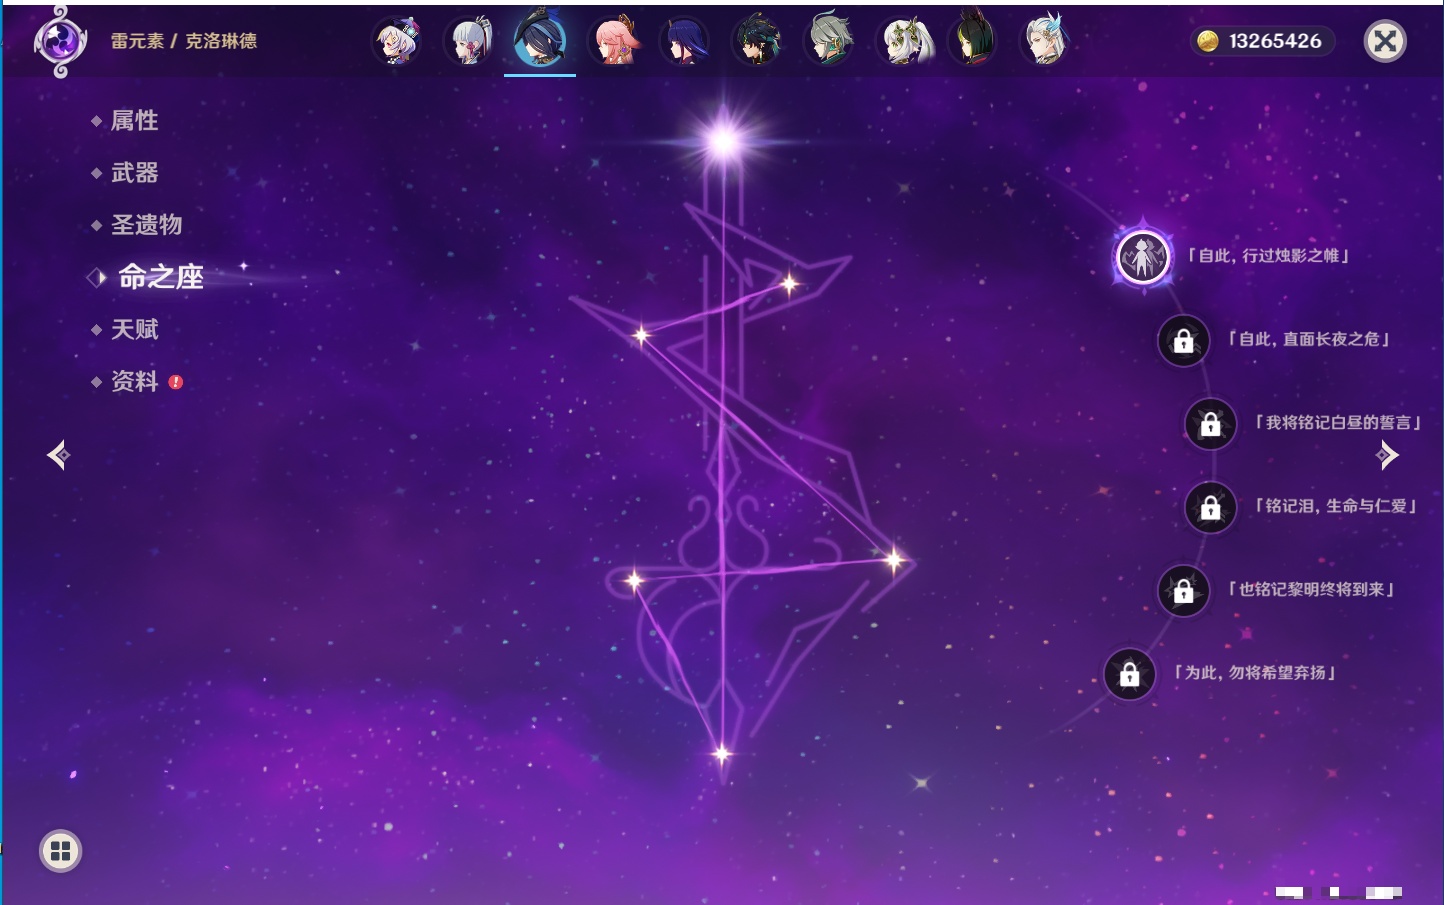
Task: Click the Mora amount 13265426
Action: point(1275,41)
